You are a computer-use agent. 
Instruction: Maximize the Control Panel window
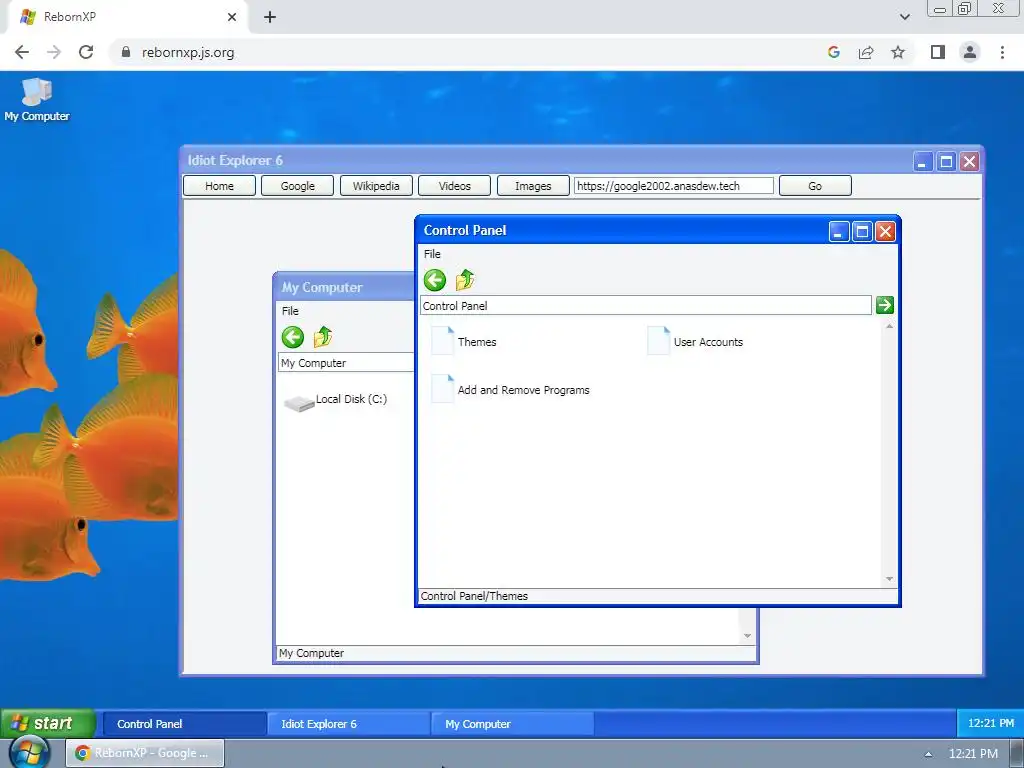pyautogui.click(x=862, y=231)
